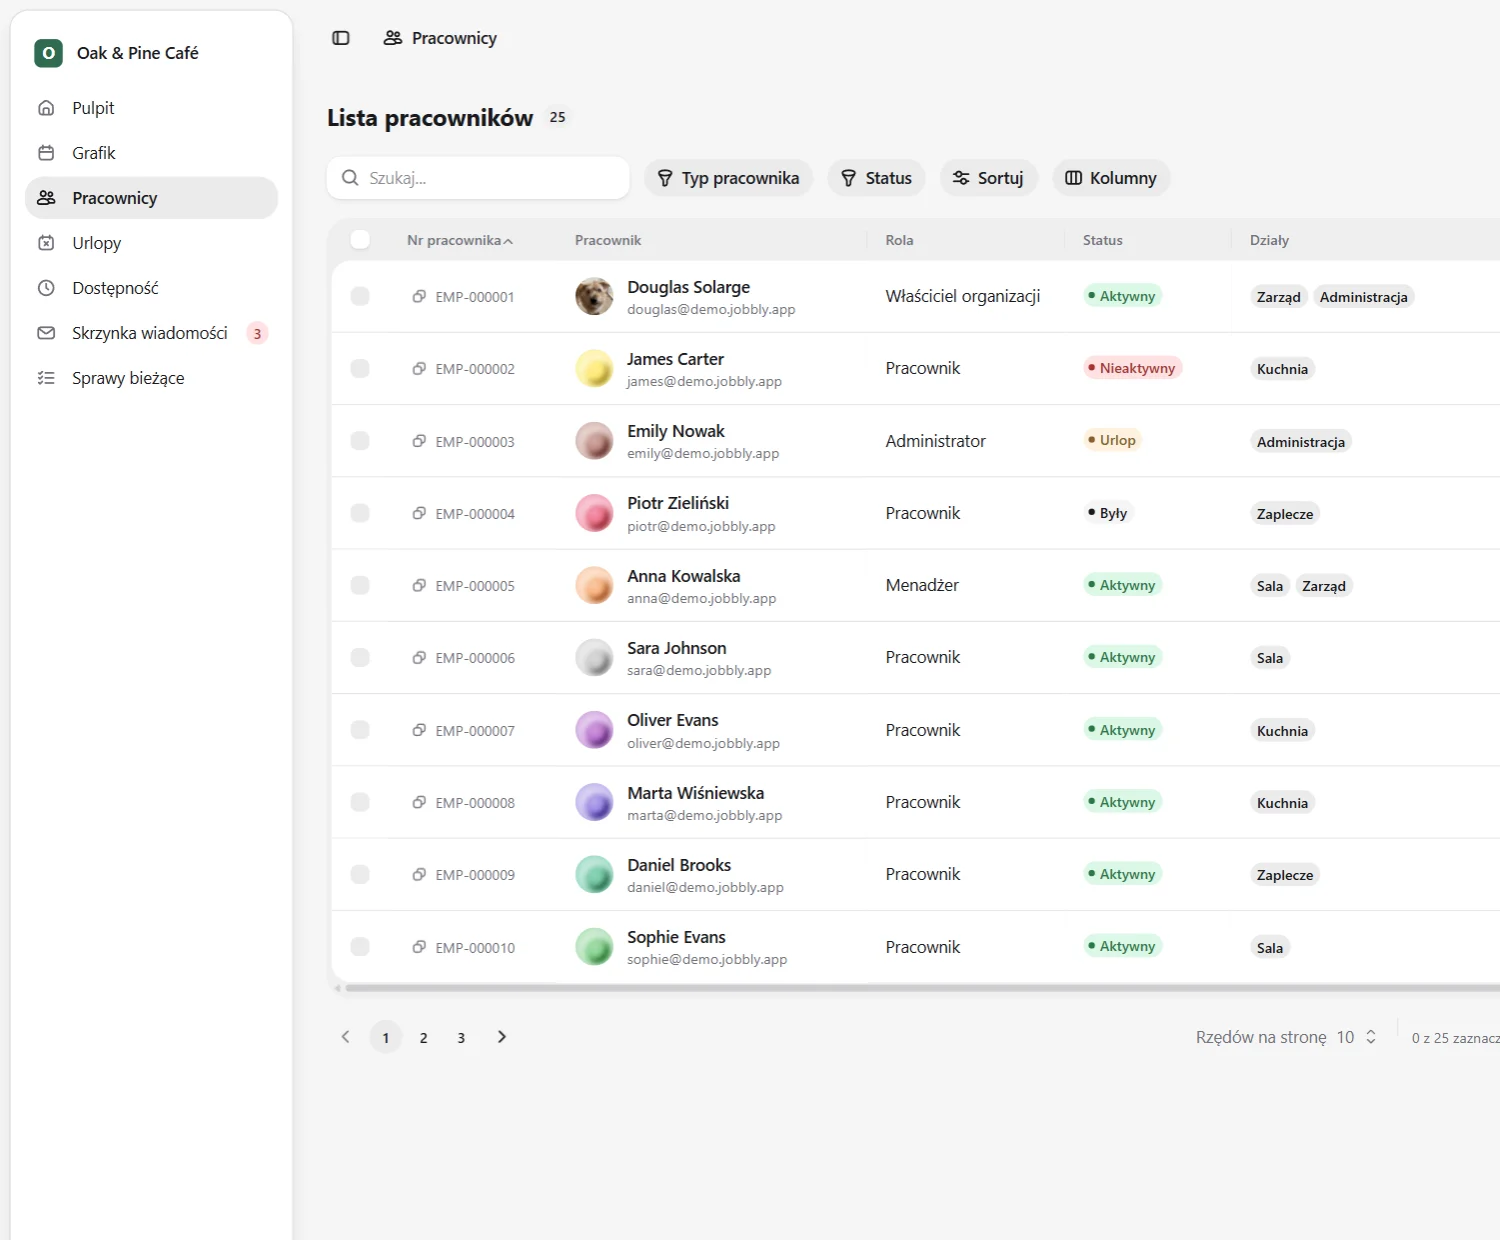Viewport: 1500px width, 1240px height.
Task: Click the Szukaj search field
Action: [x=478, y=178]
